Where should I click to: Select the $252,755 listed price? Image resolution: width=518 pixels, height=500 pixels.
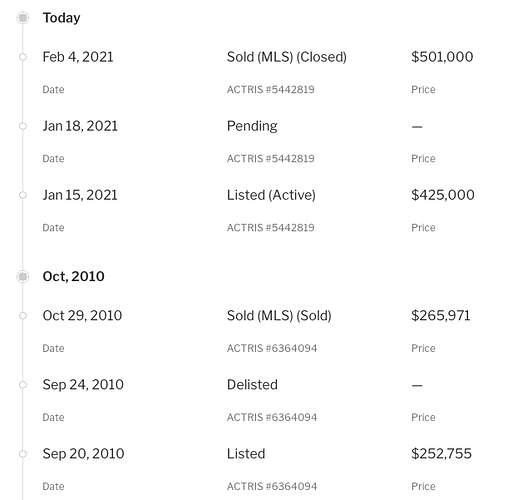pyautogui.click(x=441, y=454)
